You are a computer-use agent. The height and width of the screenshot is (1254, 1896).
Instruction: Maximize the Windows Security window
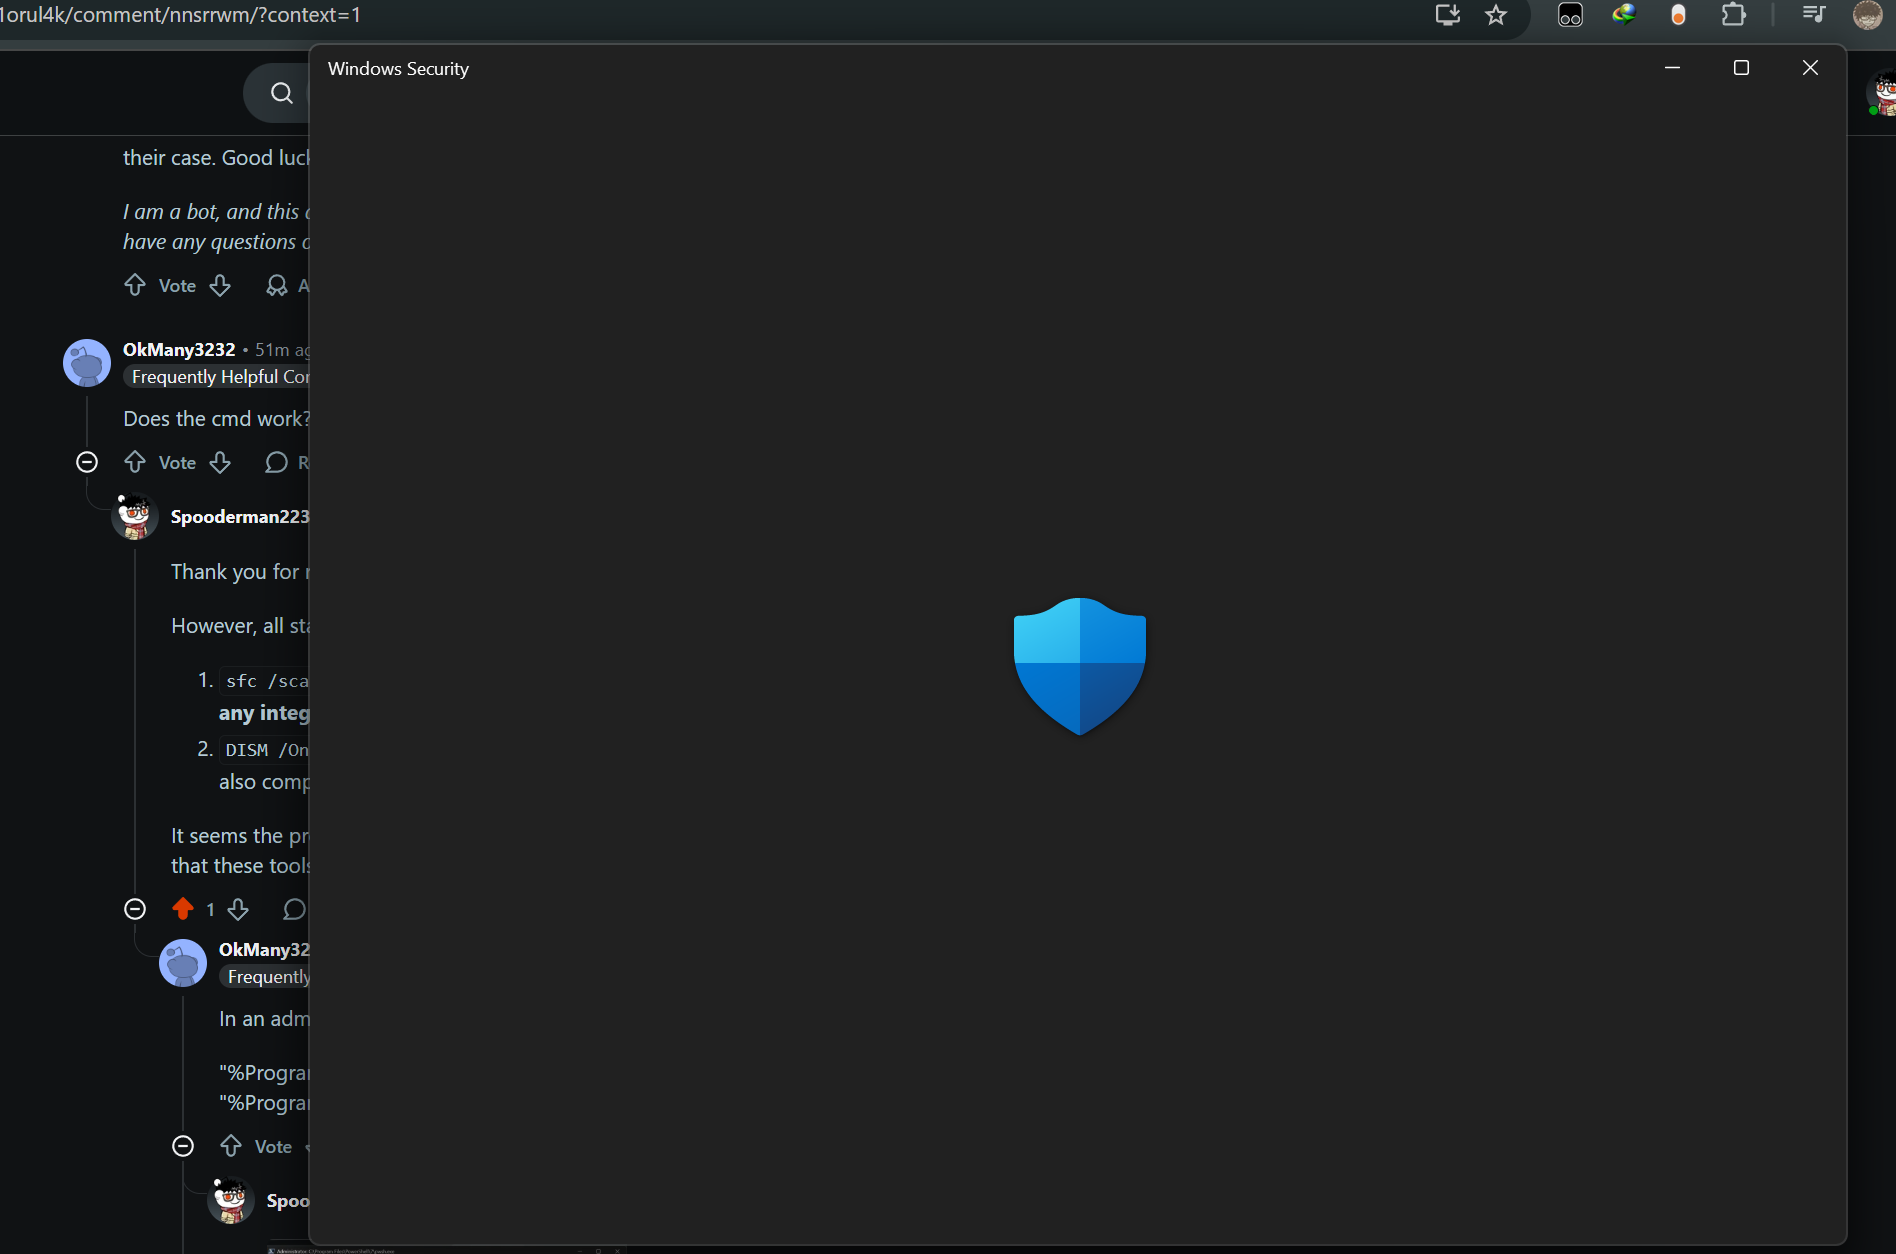(1741, 68)
